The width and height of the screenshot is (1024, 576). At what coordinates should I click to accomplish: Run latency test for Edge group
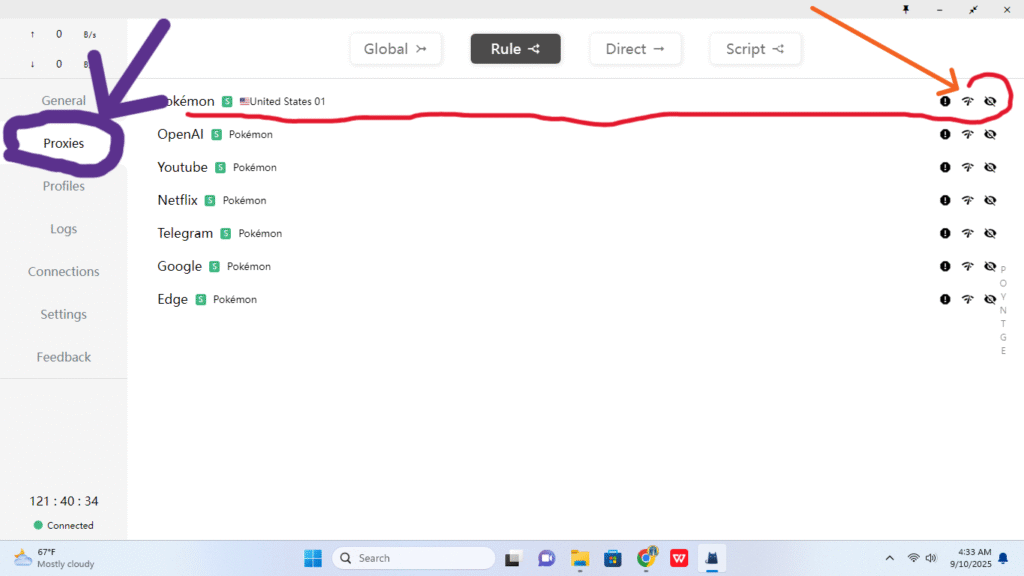[967, 299]
